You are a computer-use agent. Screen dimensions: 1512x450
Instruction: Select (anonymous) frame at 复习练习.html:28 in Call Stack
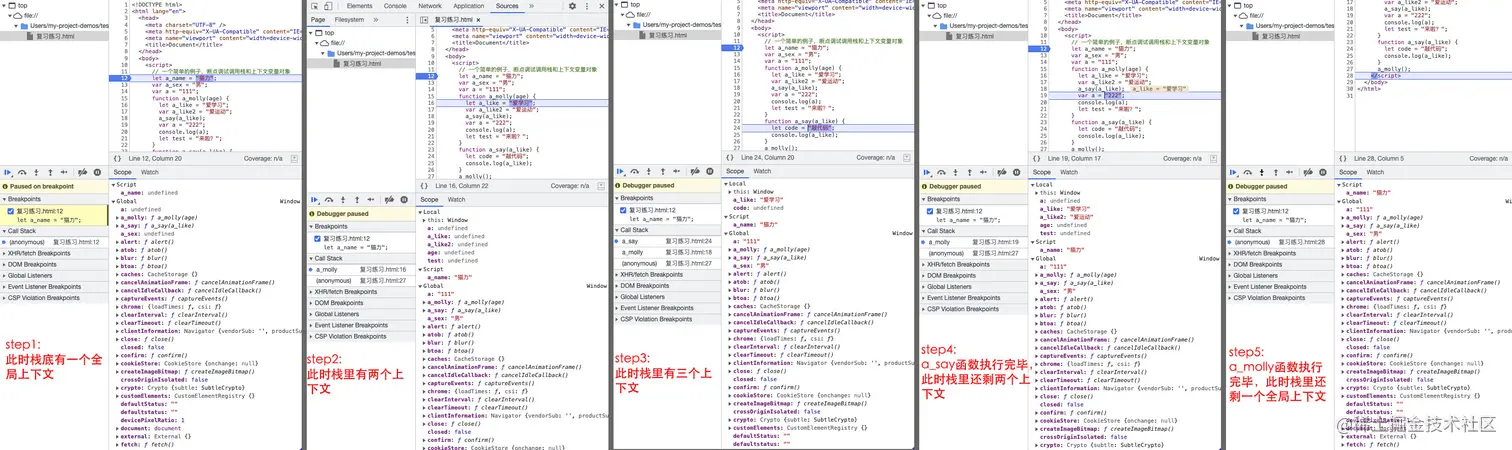(1280, 242)
